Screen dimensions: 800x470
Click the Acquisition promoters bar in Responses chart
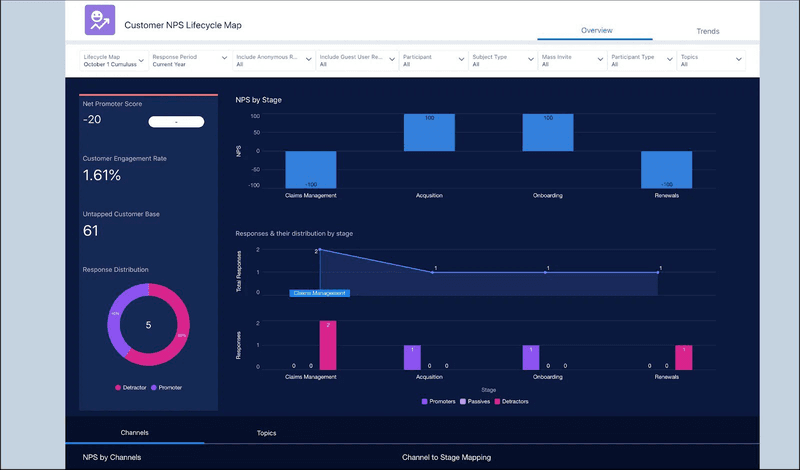(412, 357)
